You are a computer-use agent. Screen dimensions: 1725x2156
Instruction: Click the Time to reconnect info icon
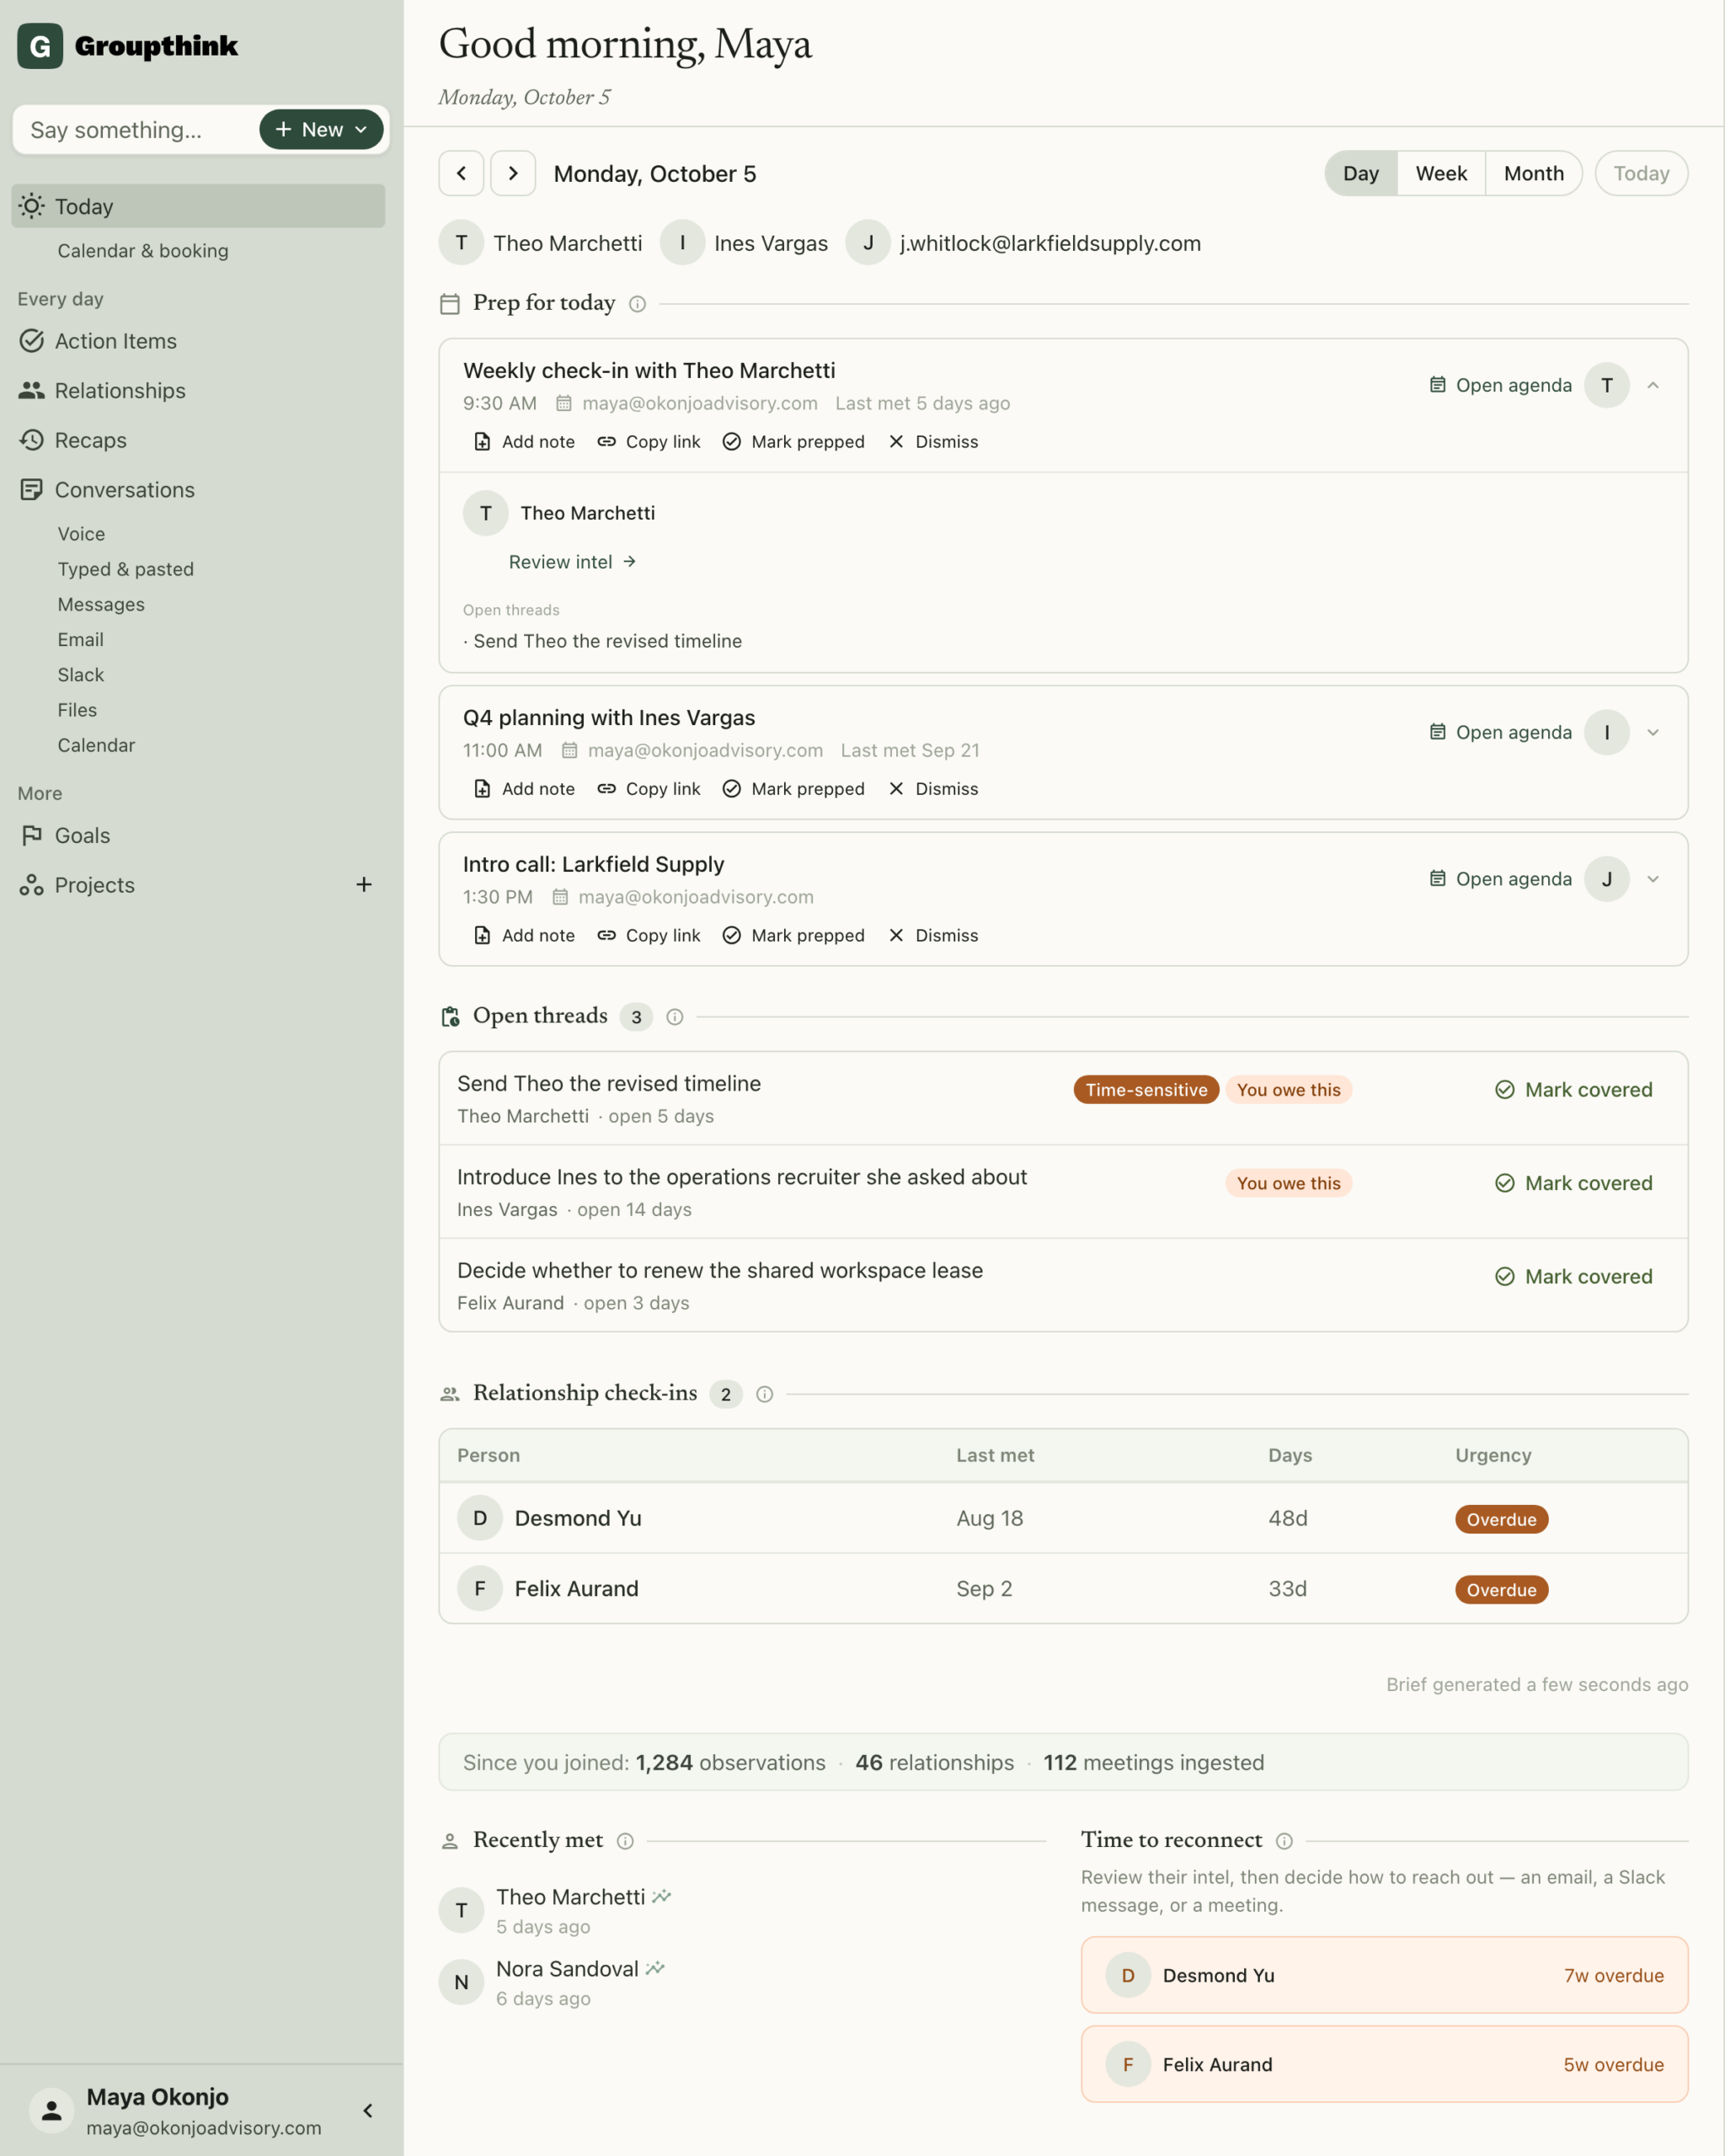1285,1841
